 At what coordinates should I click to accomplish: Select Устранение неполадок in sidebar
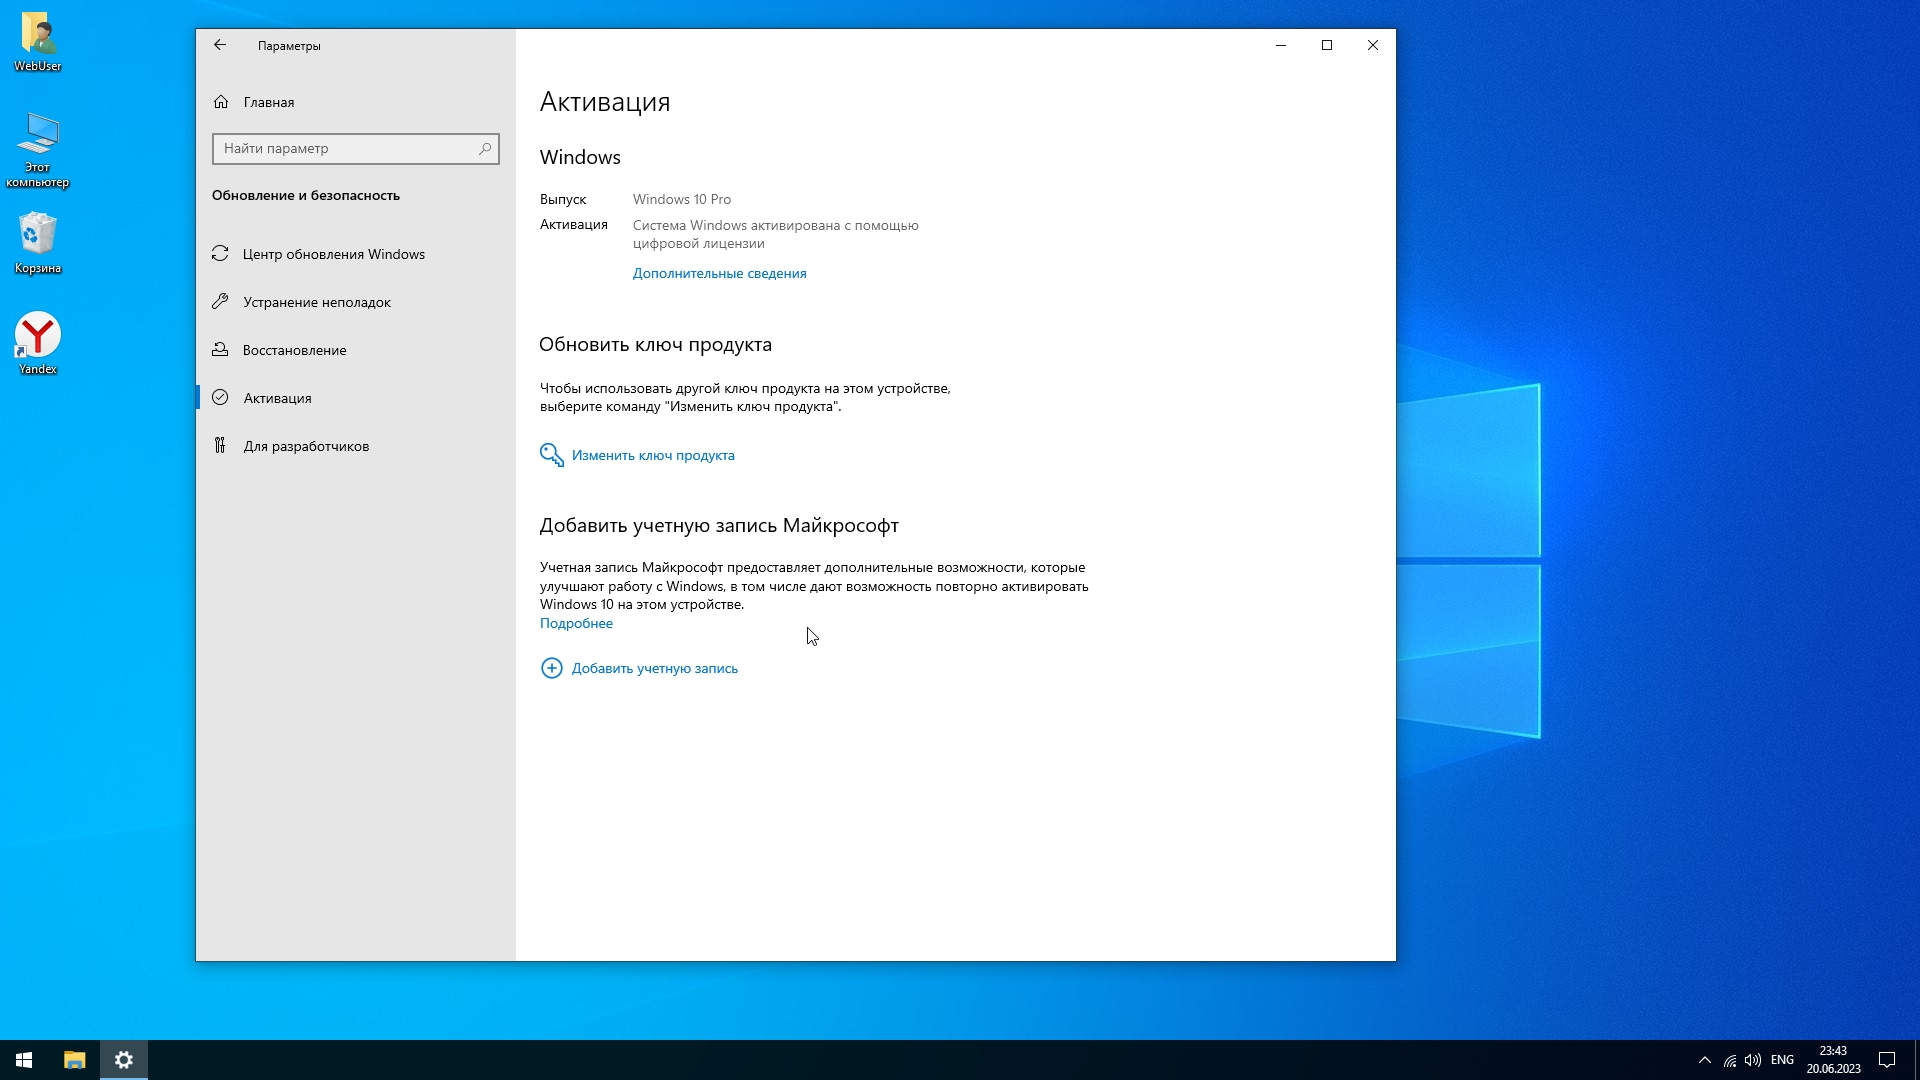coord(316,302)
